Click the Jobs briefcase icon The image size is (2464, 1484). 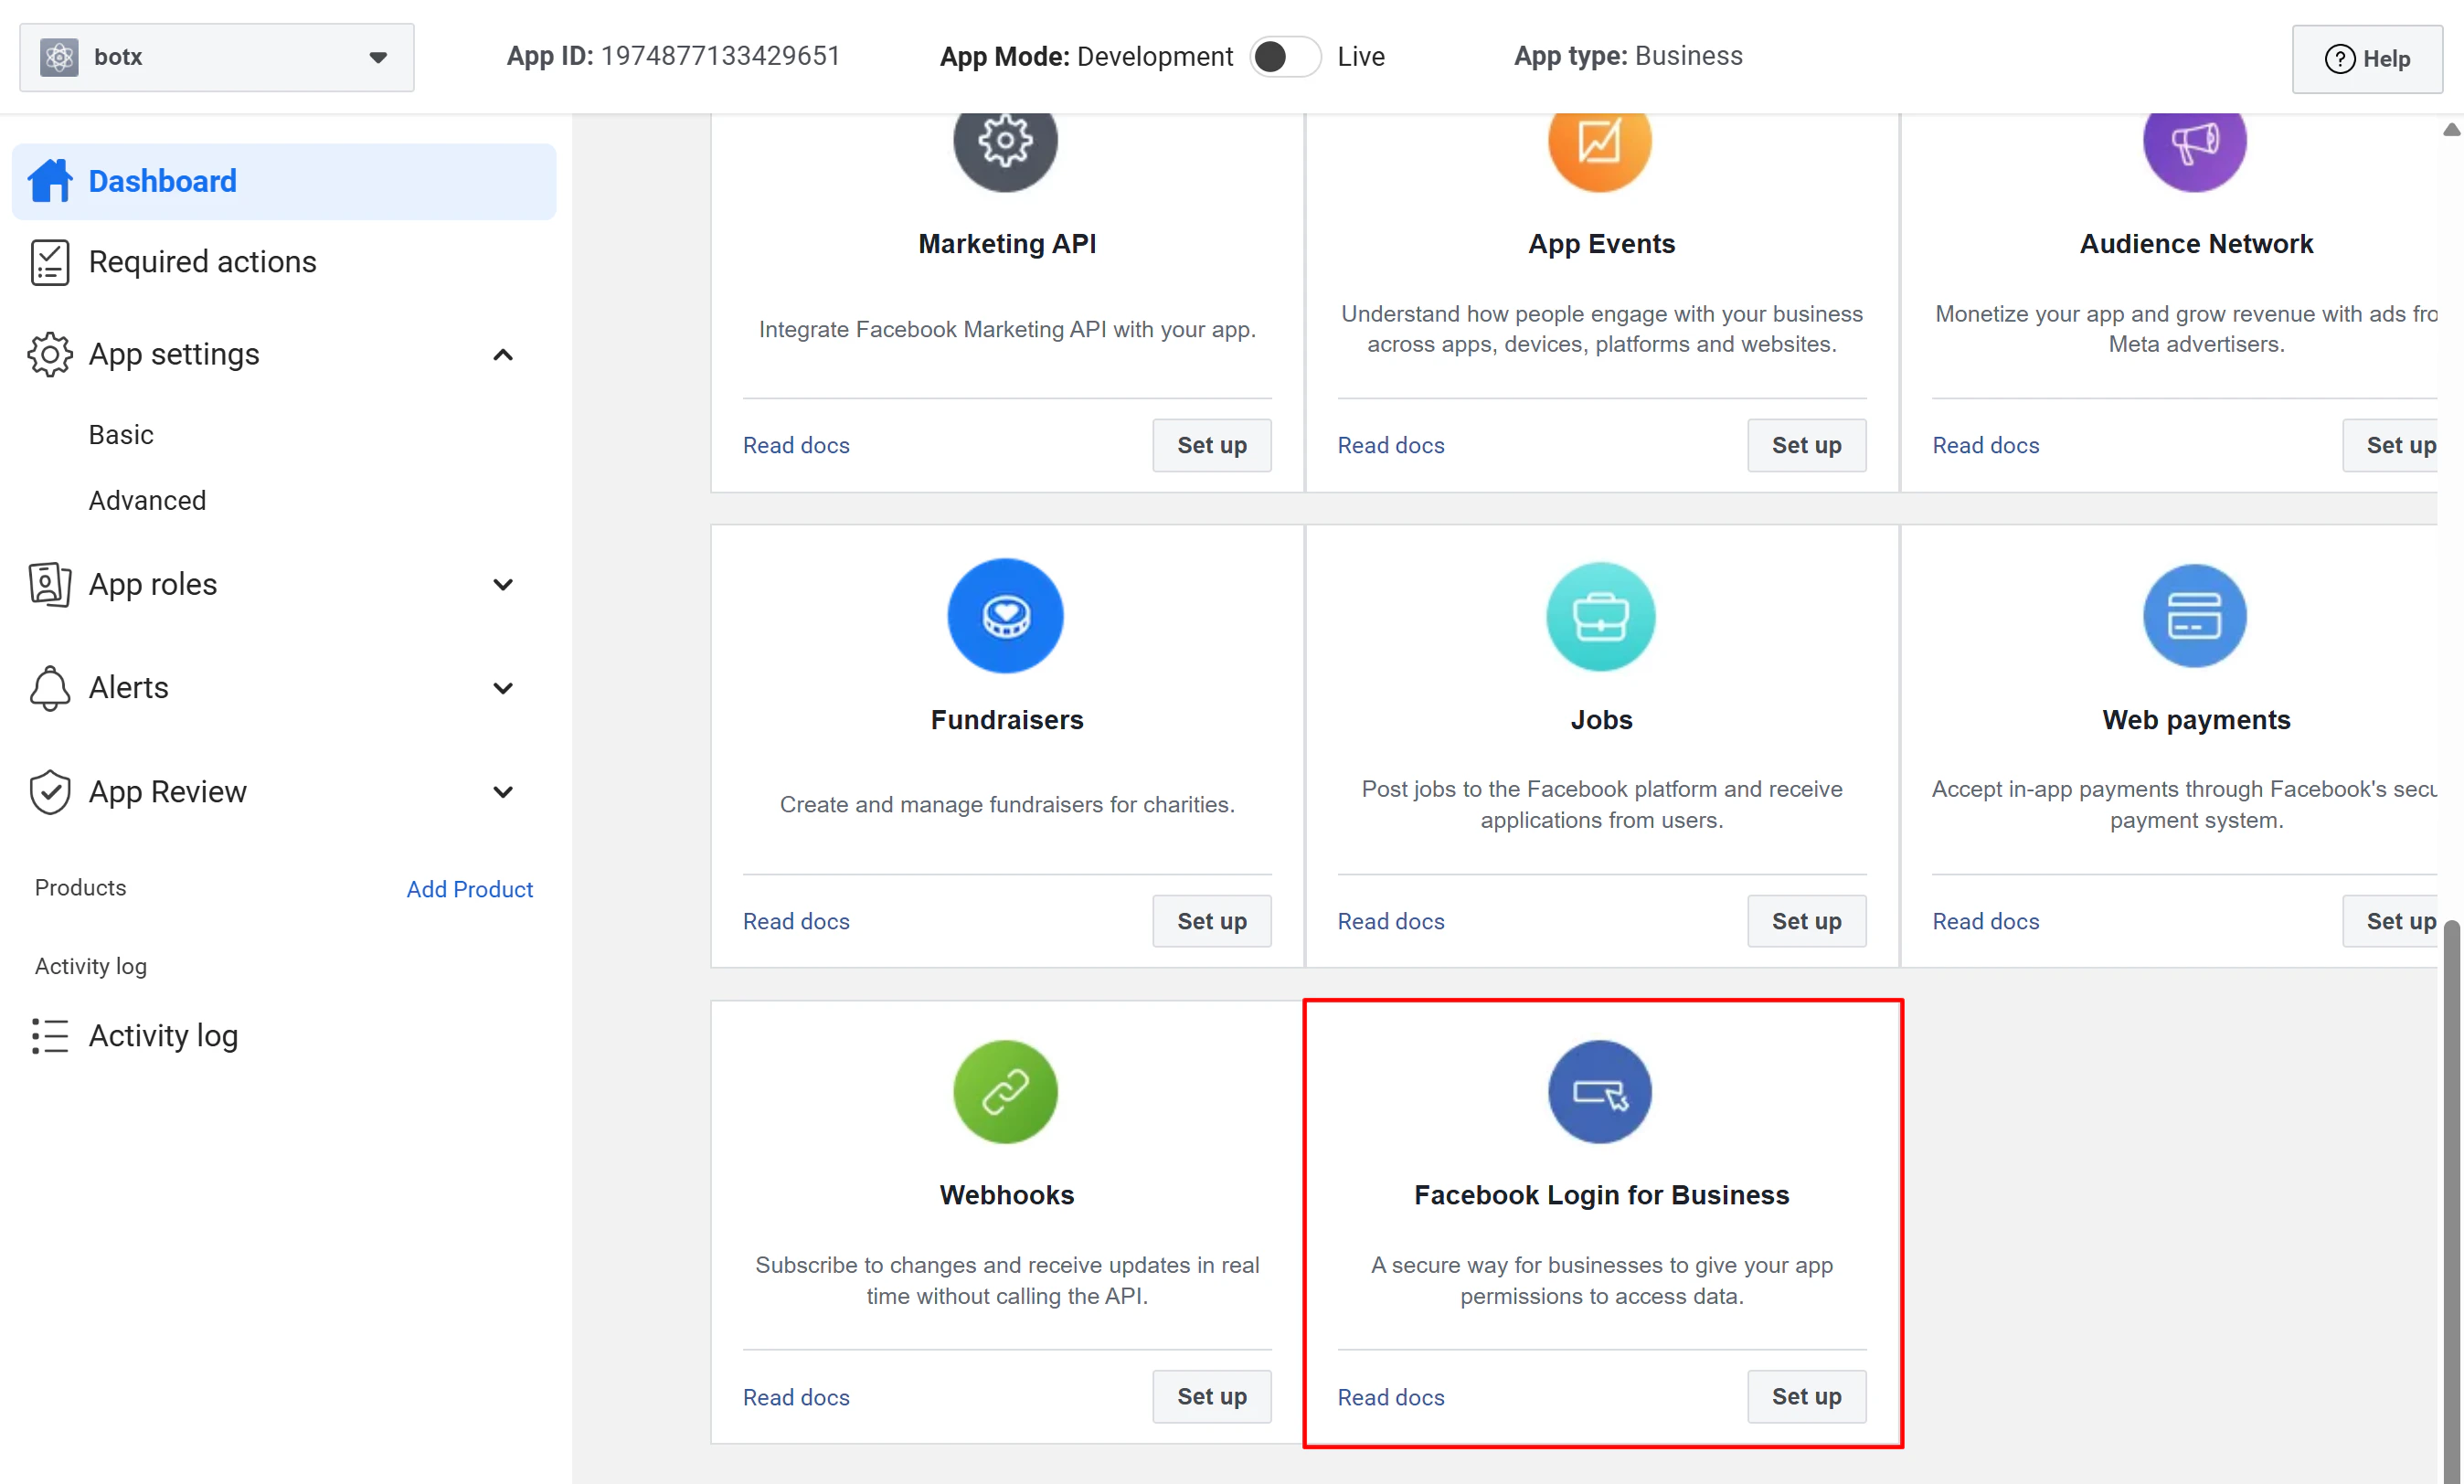pyautogui.click(x=1600, y=615)
